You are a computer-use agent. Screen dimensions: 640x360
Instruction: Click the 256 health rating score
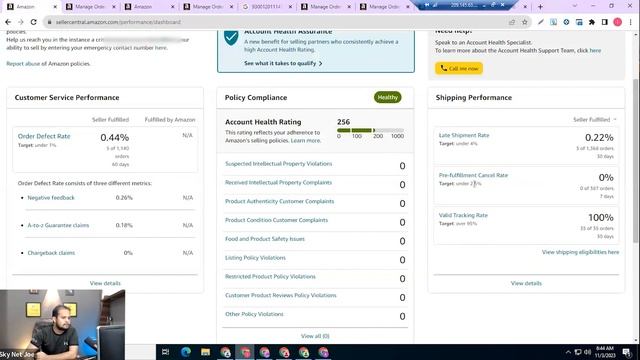click(x=343, y=122)
